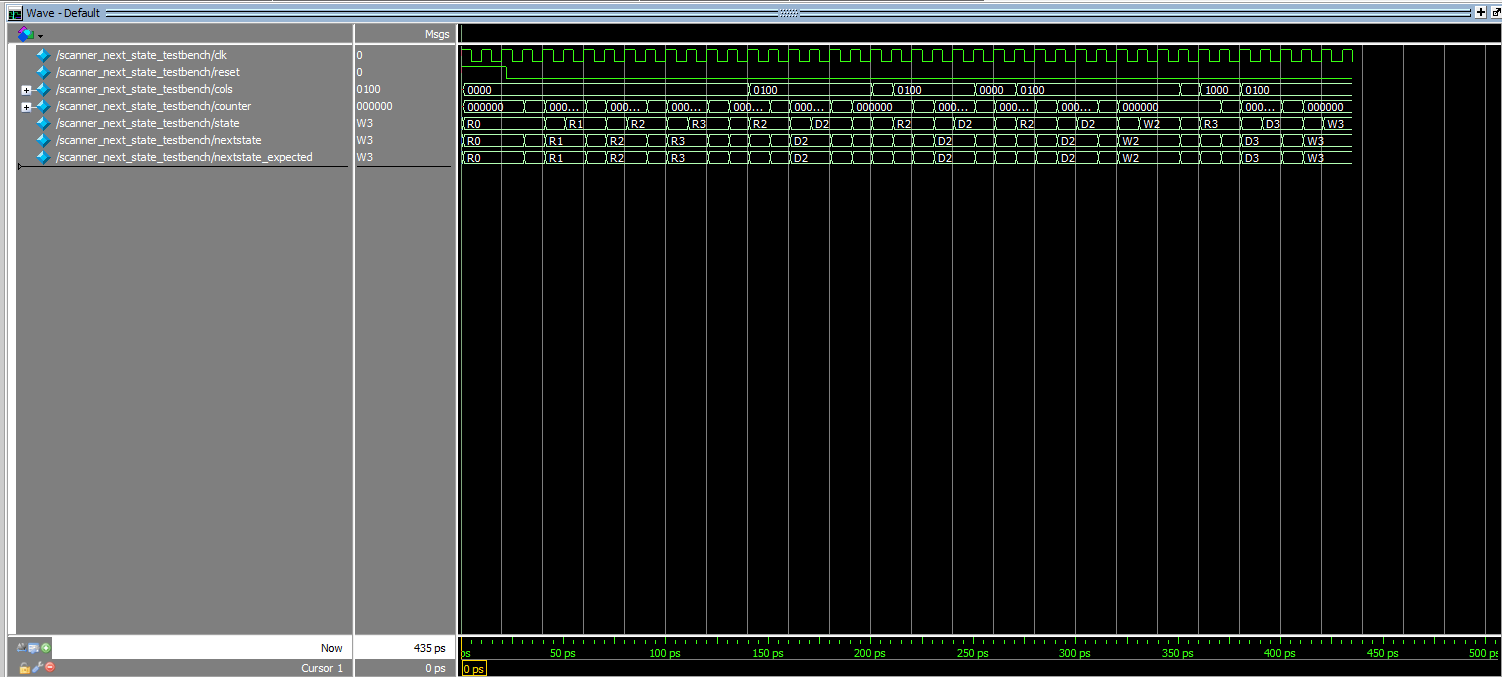Select the nextstate_expected signal
1502x677 pixels.
(184, 157)
